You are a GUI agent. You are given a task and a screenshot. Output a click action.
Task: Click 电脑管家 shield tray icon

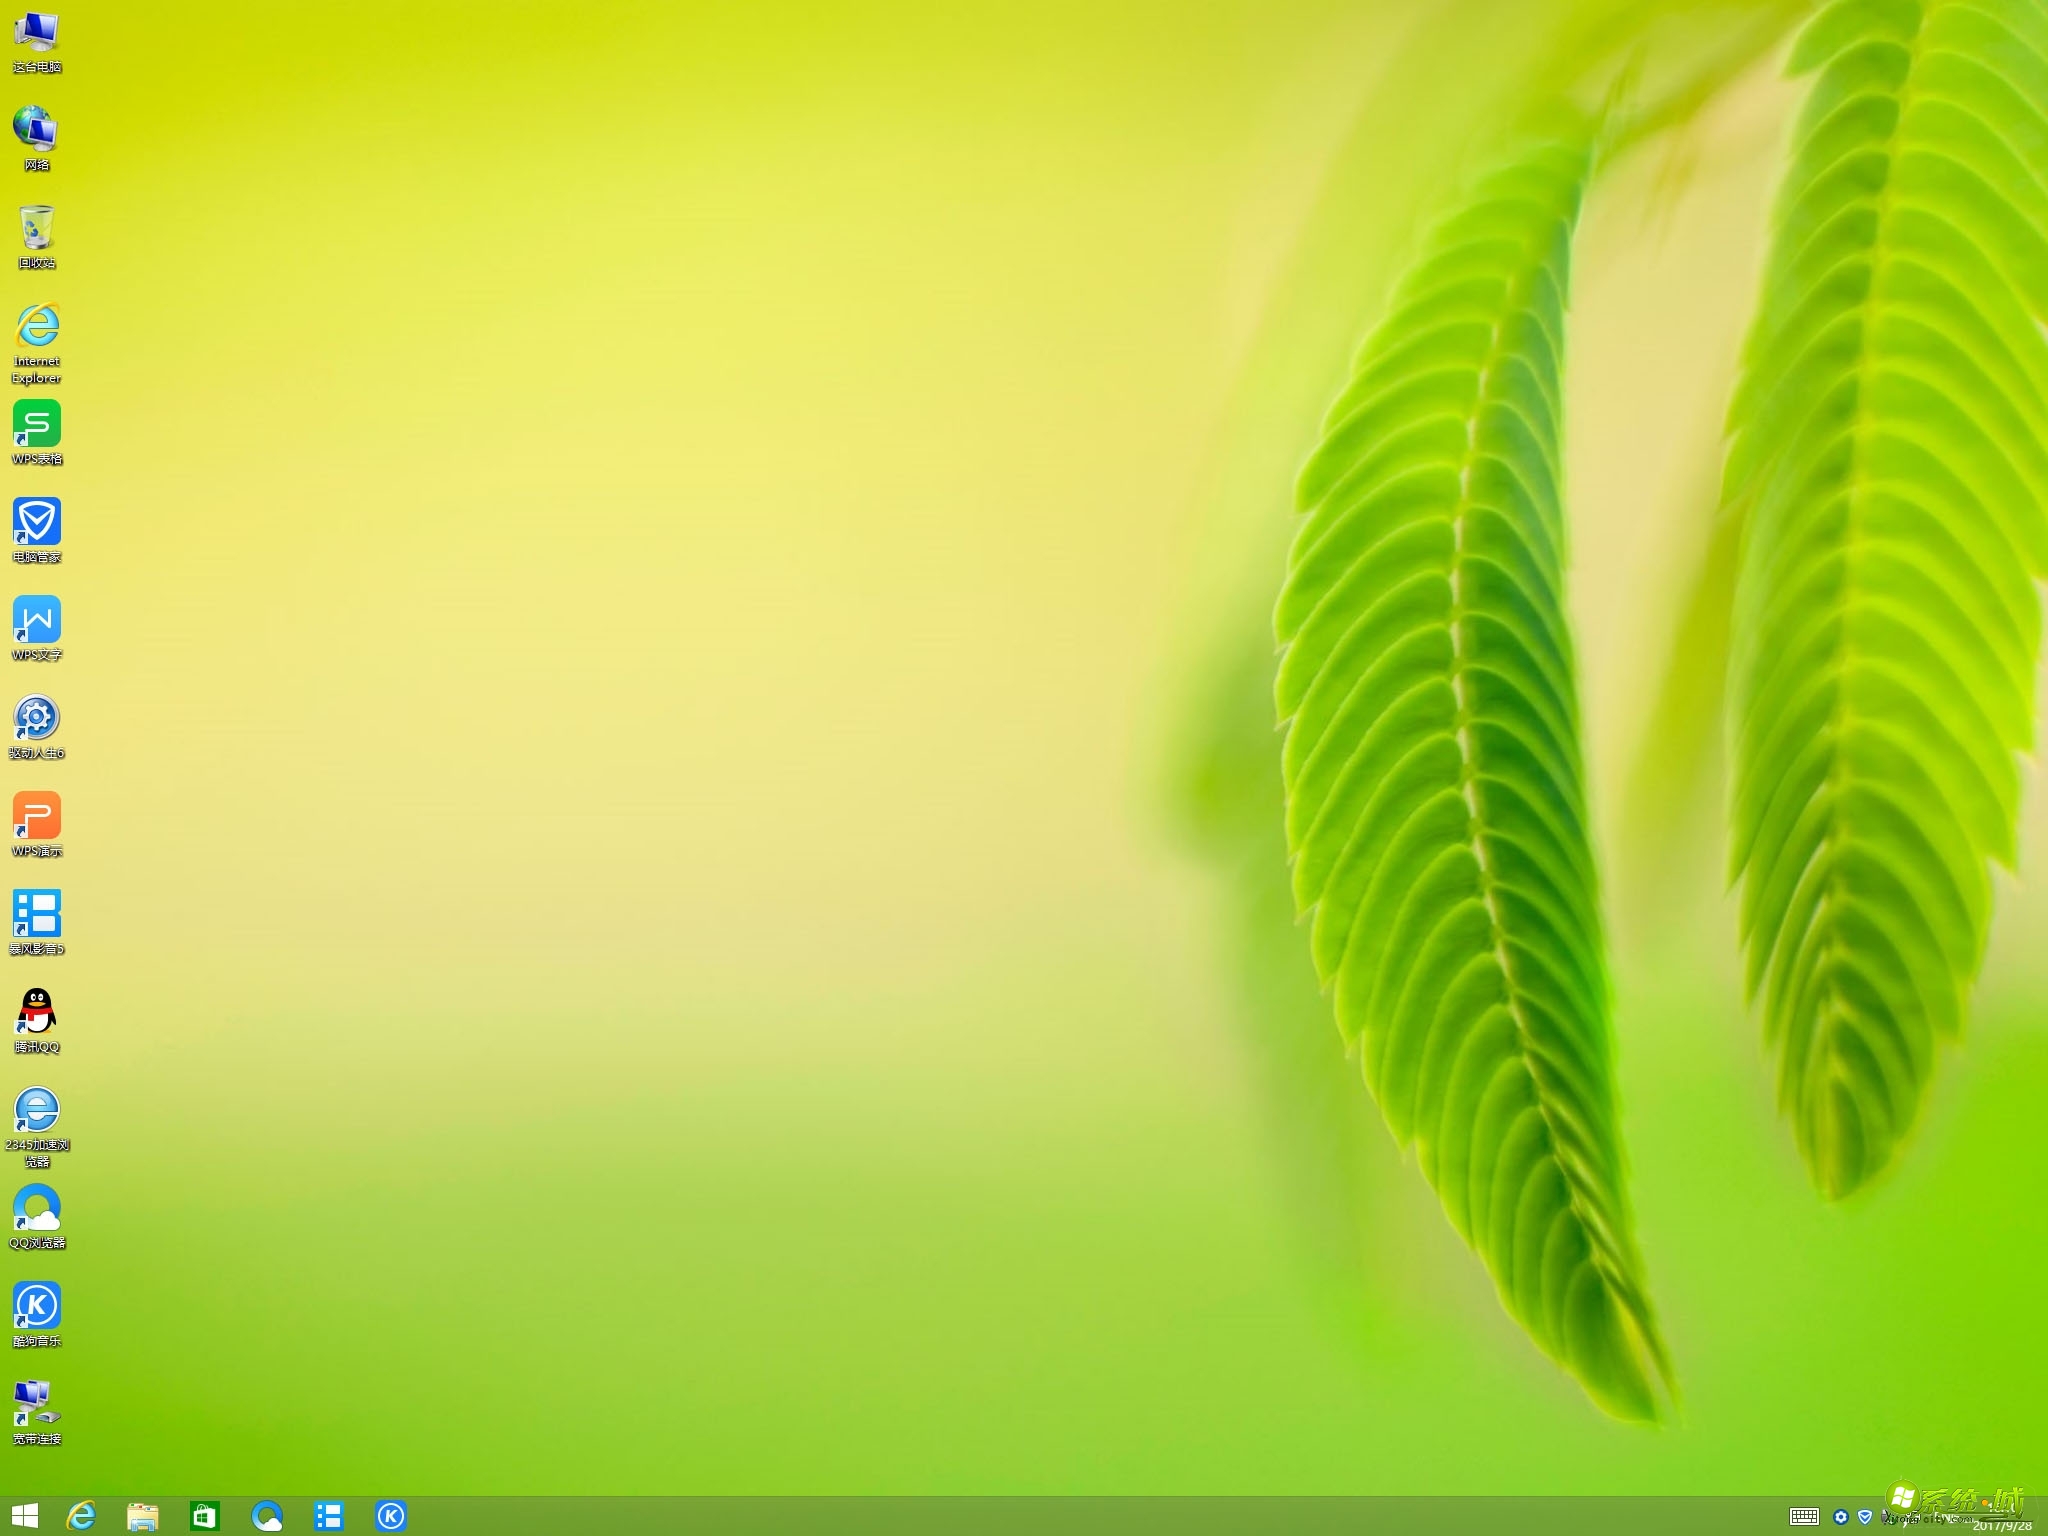click(x=1865, y=1516)
